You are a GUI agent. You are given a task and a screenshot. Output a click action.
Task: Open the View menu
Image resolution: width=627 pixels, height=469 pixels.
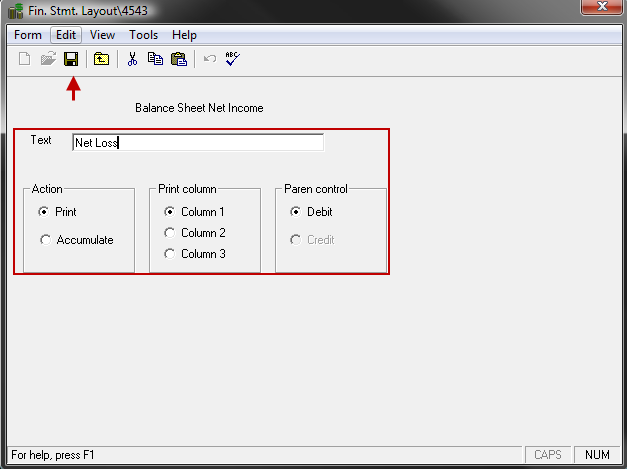tap(102, 35)
